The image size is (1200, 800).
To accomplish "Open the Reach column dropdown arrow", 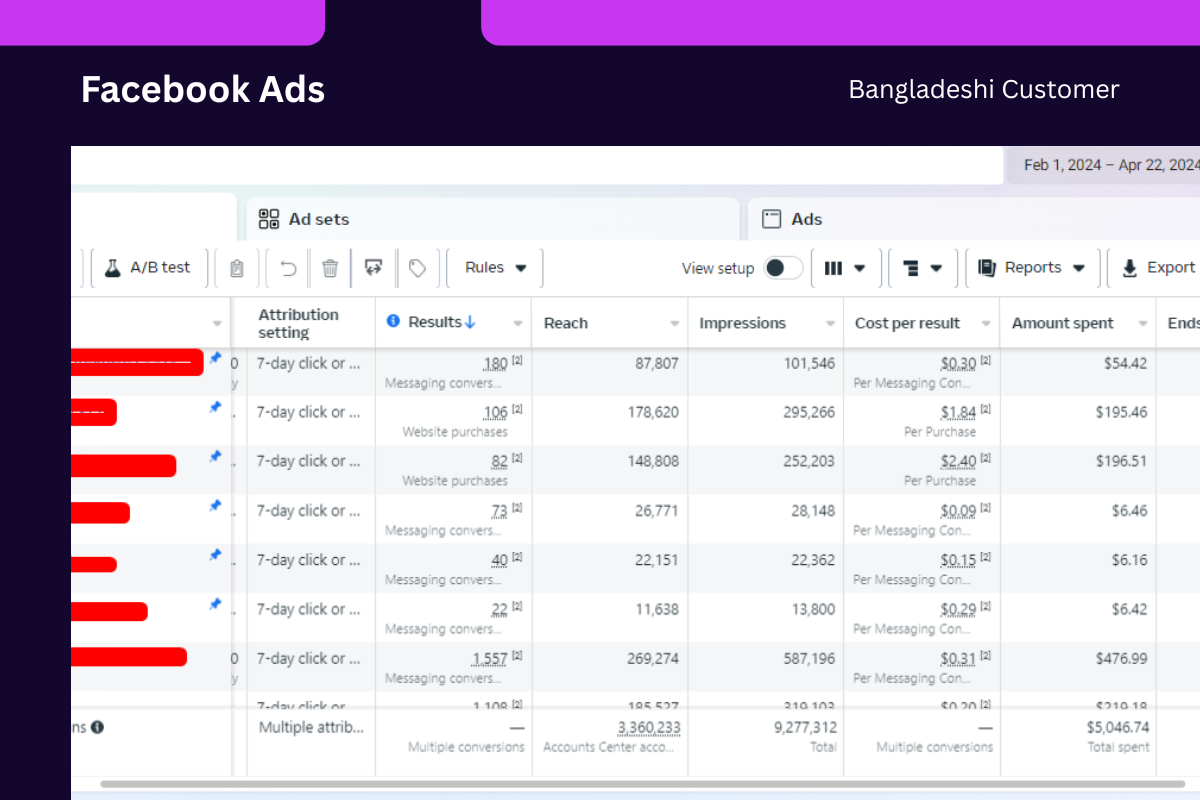I will point(675,324).
